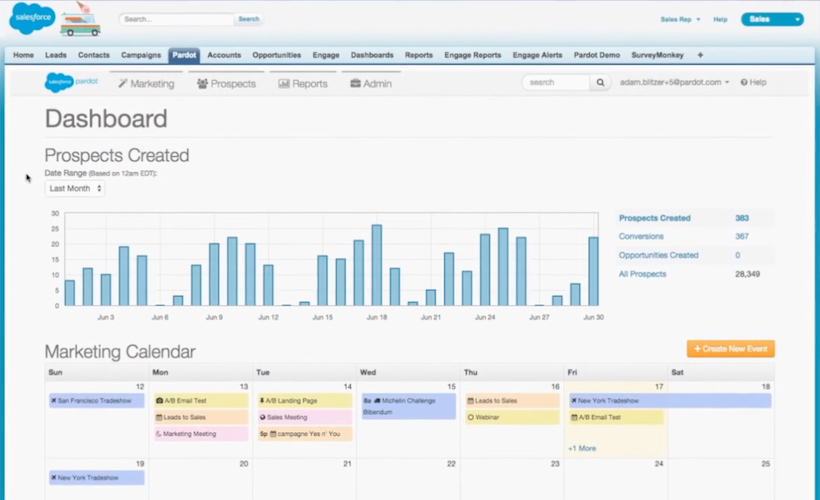The height and width of the screenshot is (500, 820).
Task: Click the Salesforce cloud logo
Action: [x=33, y=18]
